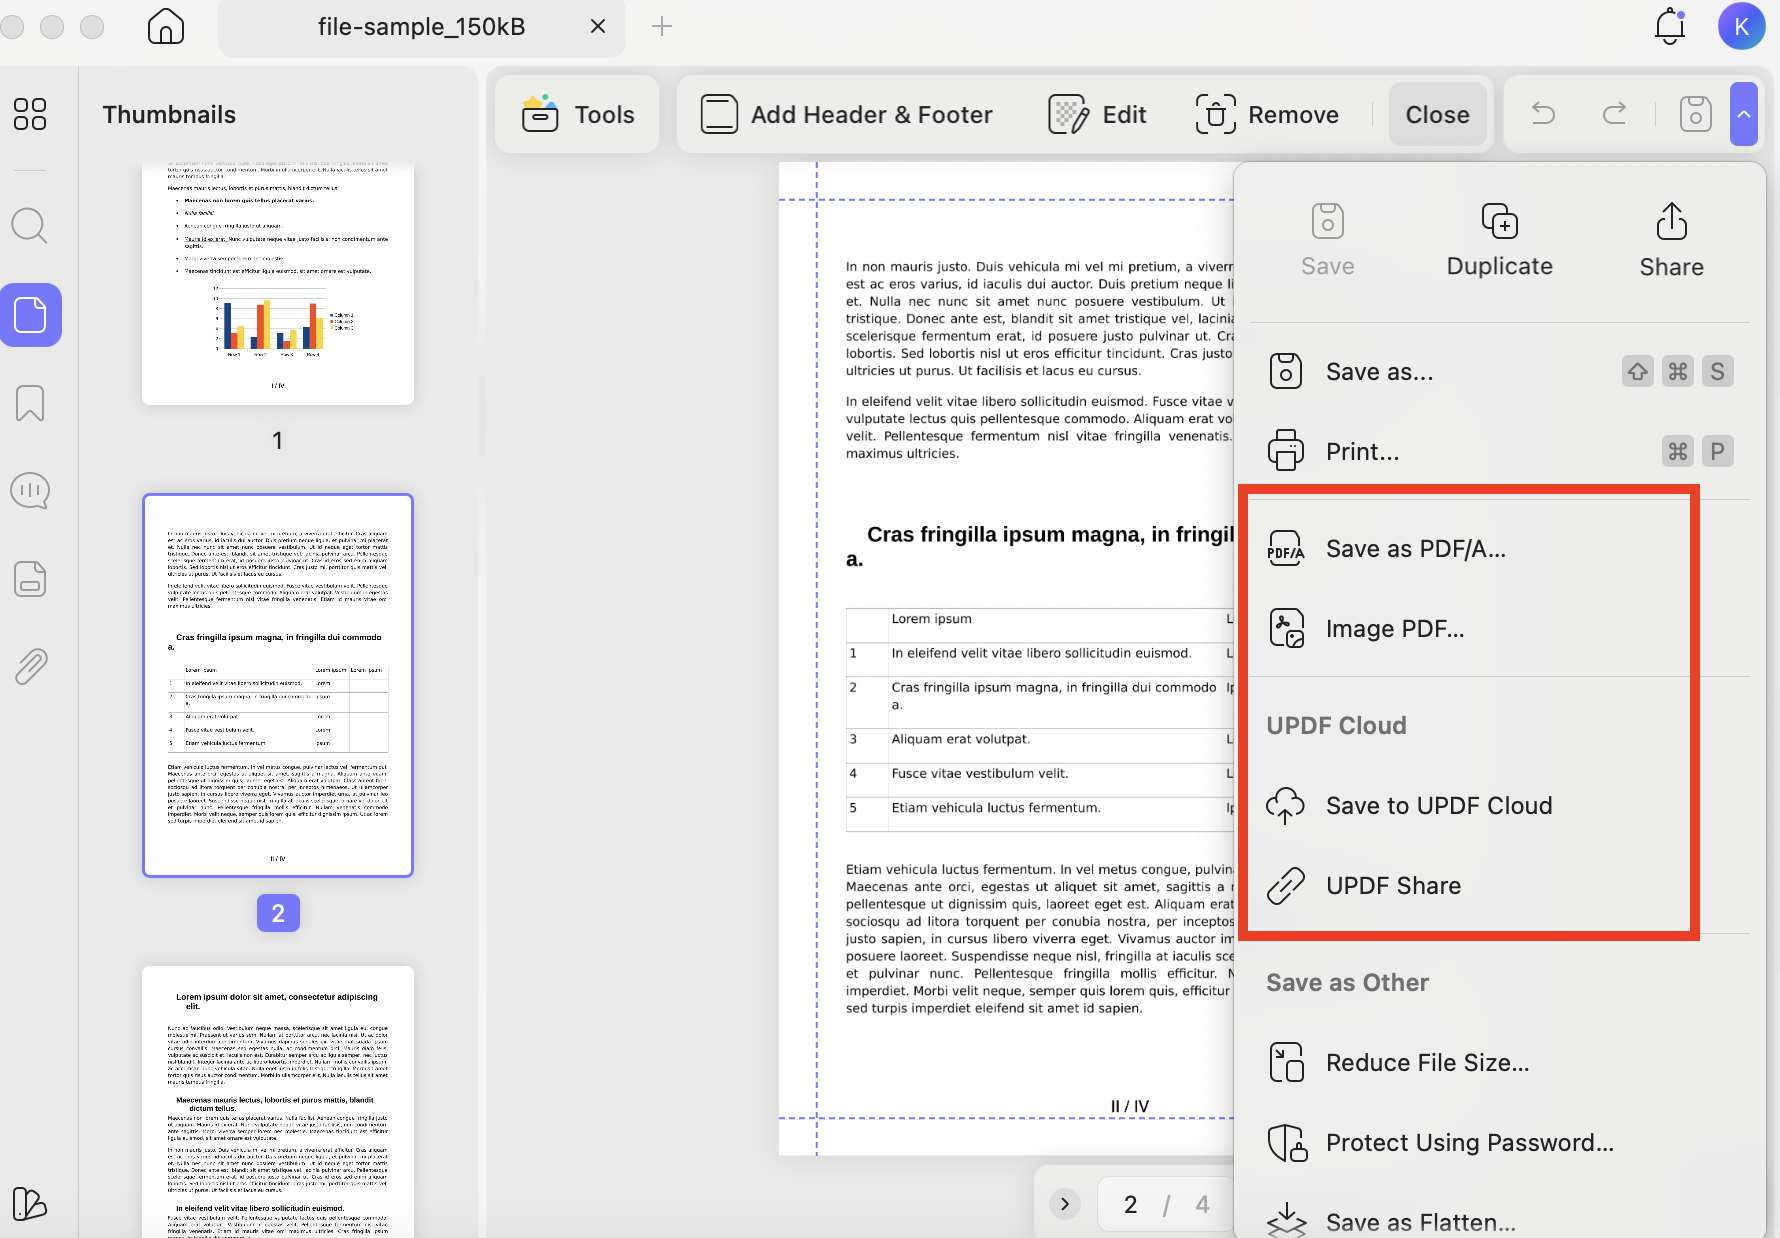Open the Attachments panel

[x=29, y=666]
